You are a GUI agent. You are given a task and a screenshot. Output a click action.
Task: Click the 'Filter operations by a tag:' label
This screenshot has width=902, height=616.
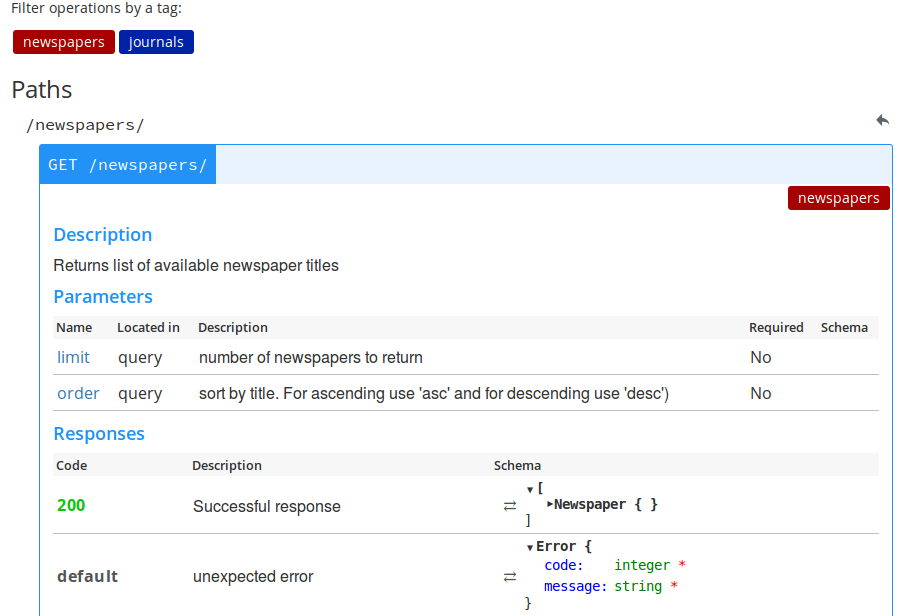(x=97, y=8)
